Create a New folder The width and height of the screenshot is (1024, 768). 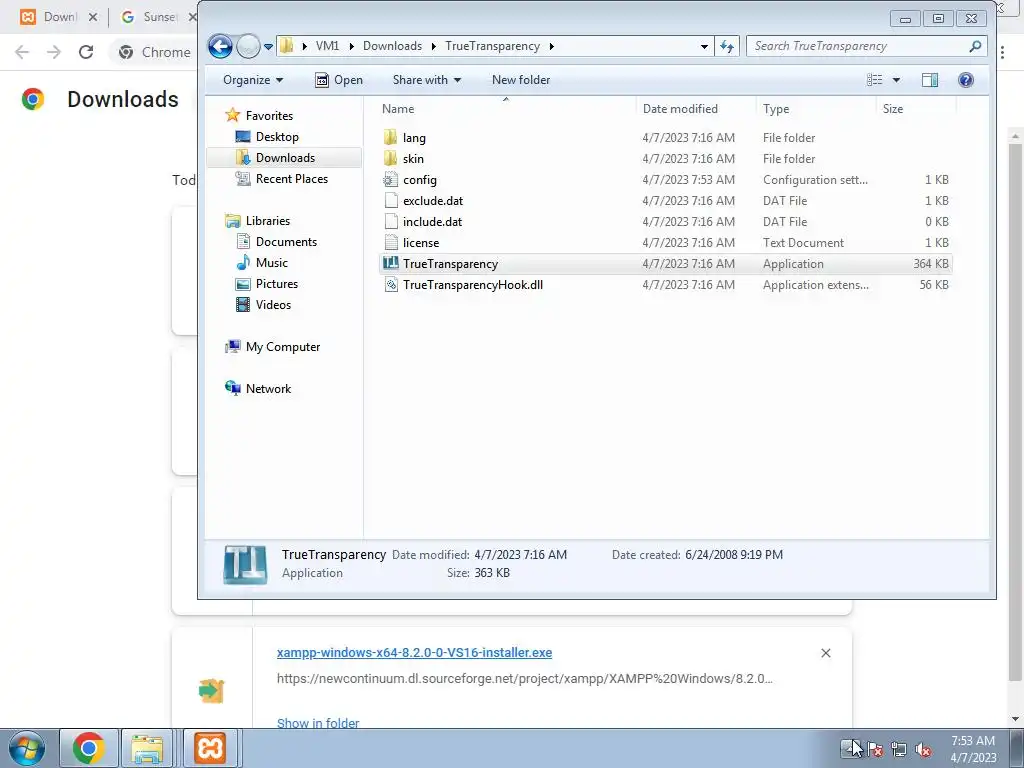point(520,80)
